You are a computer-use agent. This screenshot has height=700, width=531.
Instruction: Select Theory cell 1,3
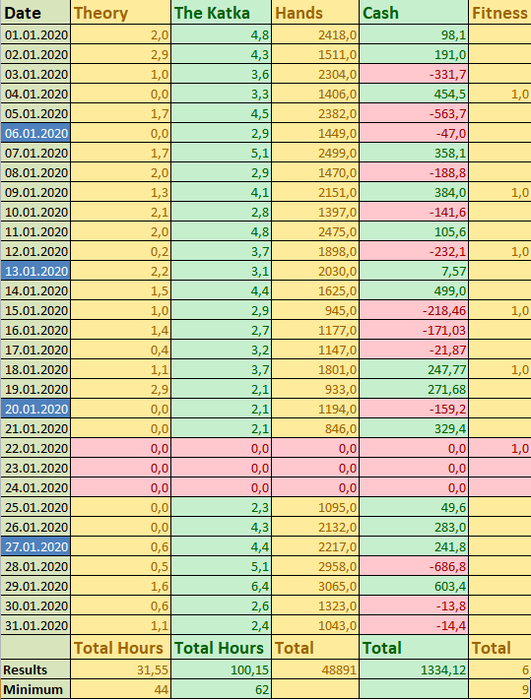click(x=121, y=192)
